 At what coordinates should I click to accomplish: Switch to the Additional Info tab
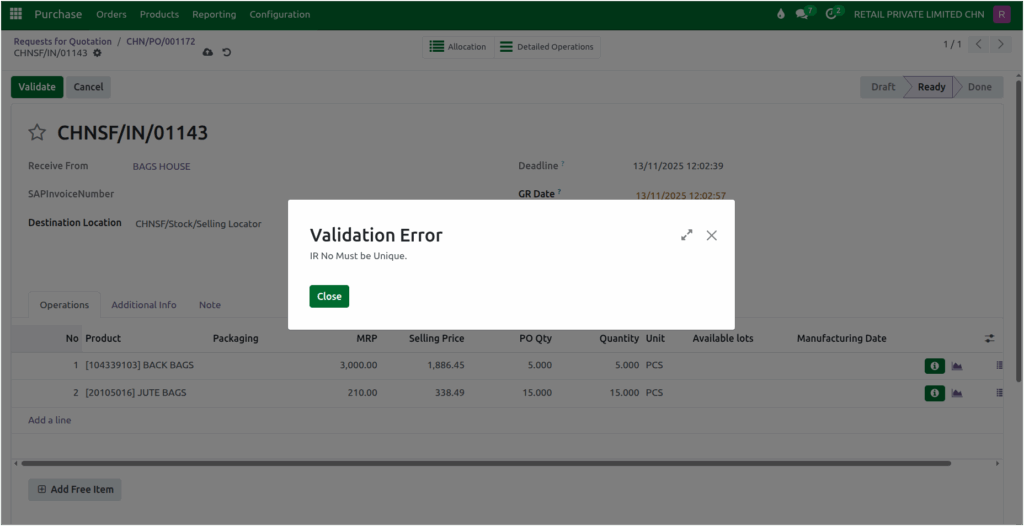pyautogui.click(x=144, y=305)
